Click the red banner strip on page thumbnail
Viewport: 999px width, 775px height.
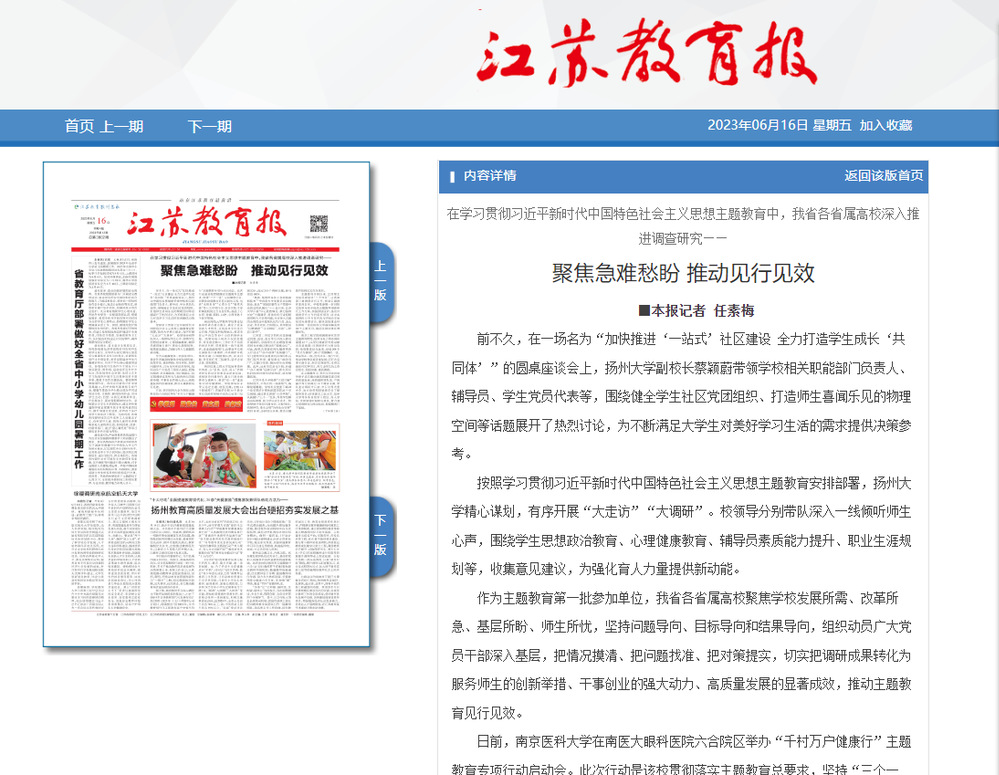click(244, 406)
